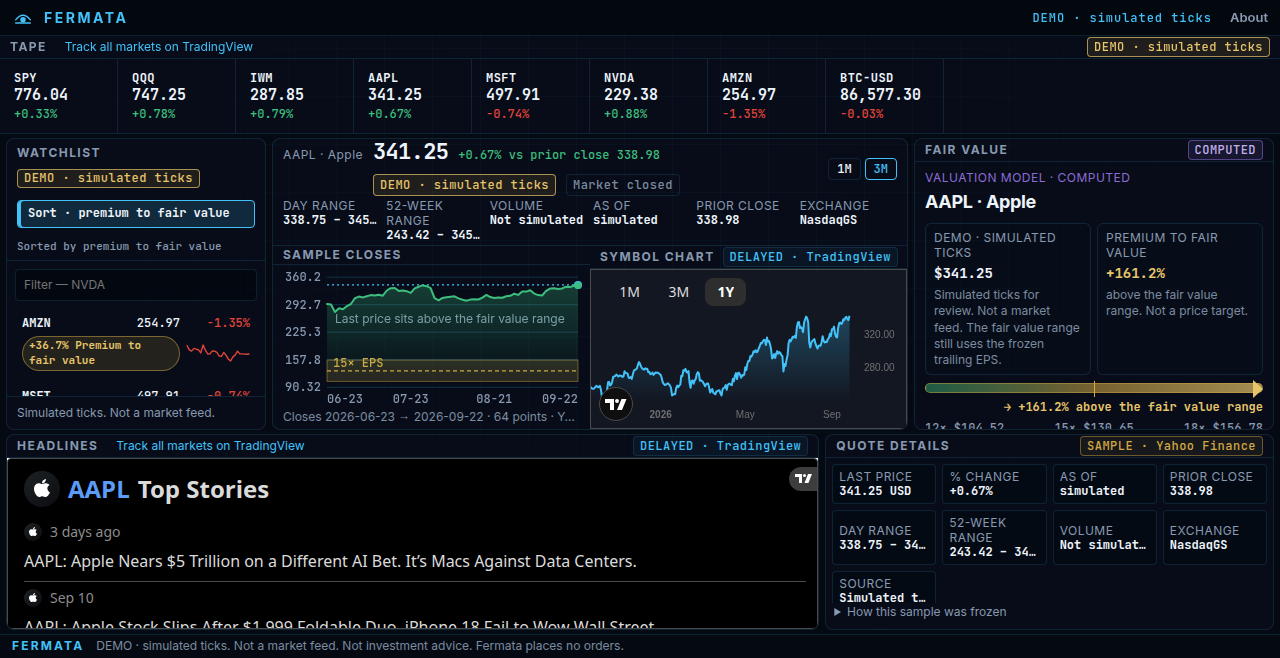Expand 'How this sample was frozen'

(x=920, y=612)
